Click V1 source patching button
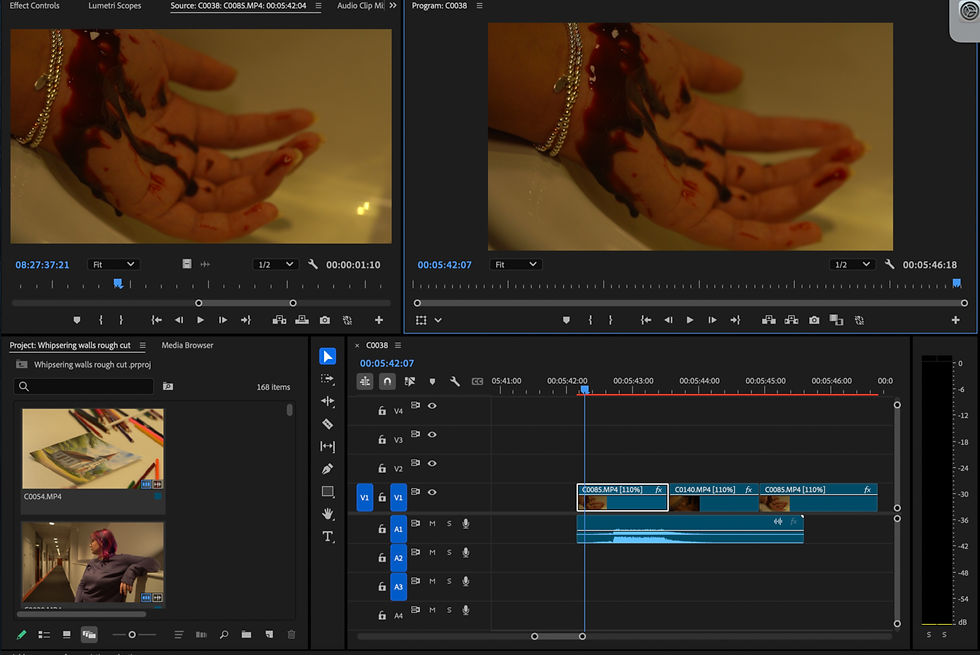The width and height of the screenshot is (980, 655). (364, 498)
